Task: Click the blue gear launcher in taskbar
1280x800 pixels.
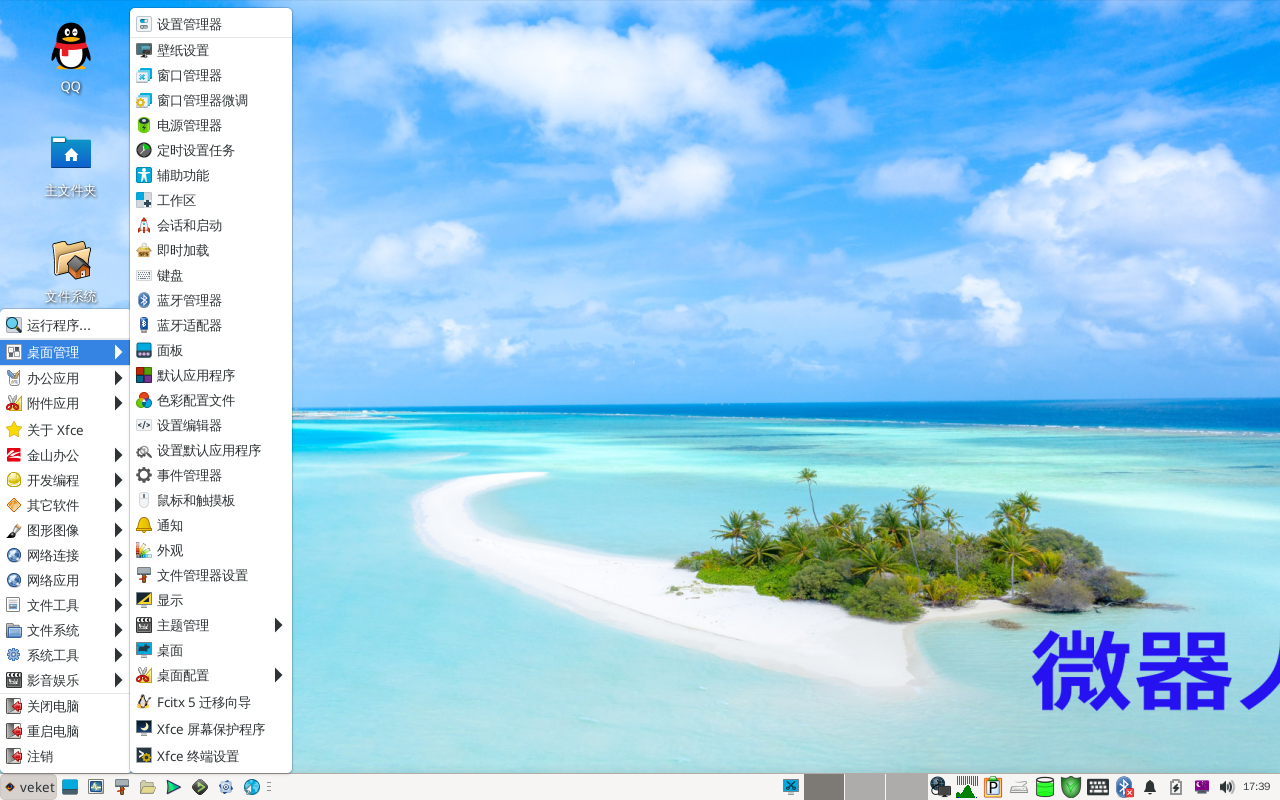Action: coord(226,787)
